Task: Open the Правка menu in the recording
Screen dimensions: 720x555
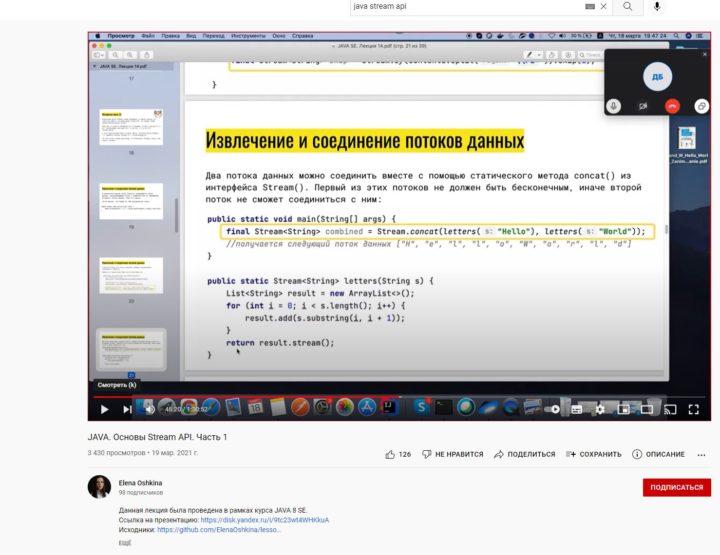Action: (x=170, y=36)
